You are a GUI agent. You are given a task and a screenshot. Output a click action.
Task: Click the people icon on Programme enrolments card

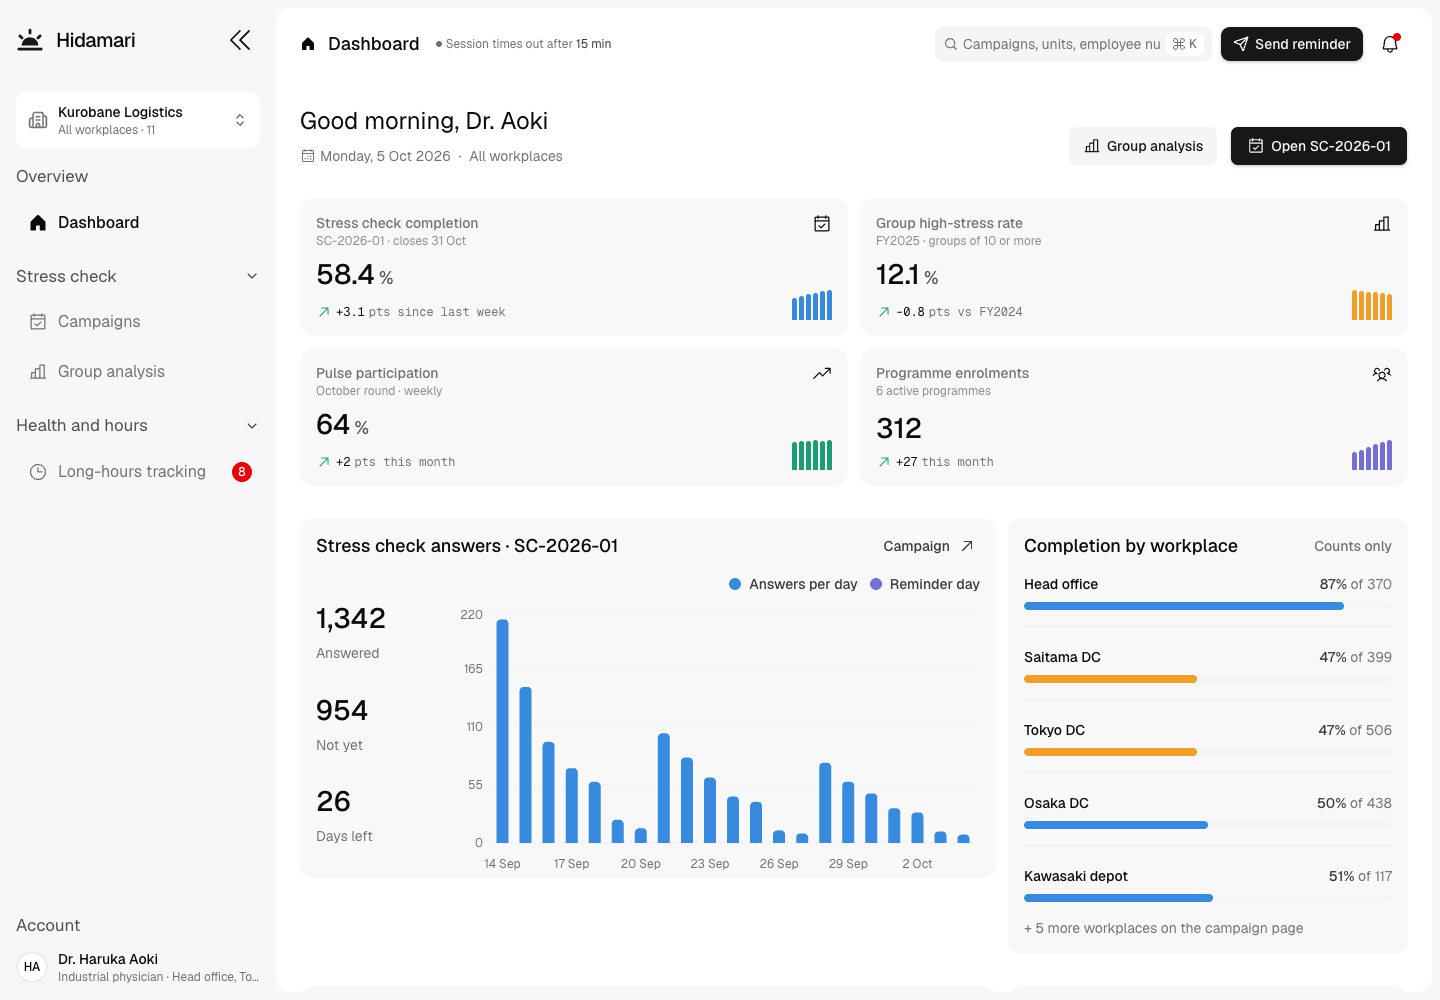(1382, 374)
